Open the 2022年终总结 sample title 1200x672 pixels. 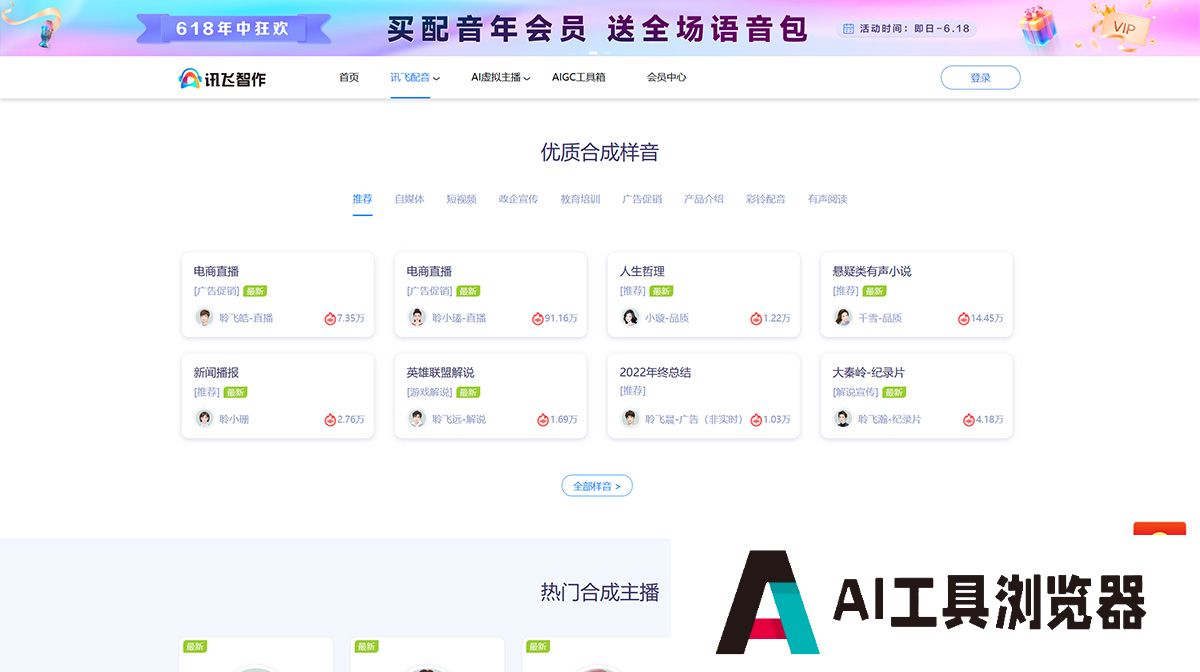click(x=655, y=372)
